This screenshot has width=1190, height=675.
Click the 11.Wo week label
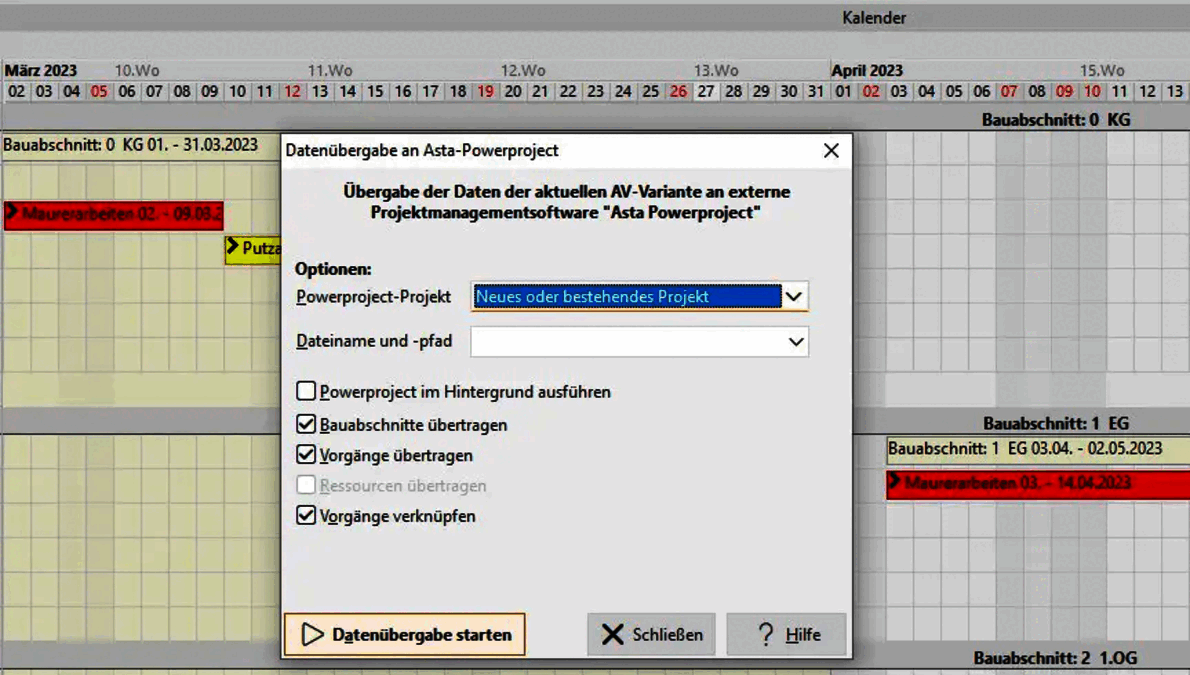click(330, 71)
